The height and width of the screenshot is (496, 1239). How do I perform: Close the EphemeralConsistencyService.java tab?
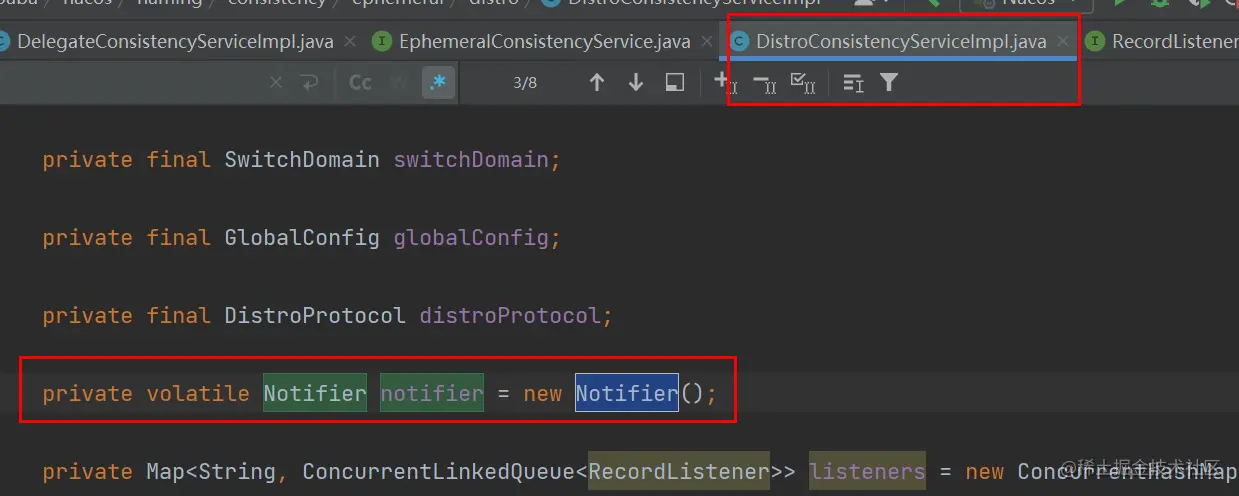pyautogui.click(x=707, y=42)
